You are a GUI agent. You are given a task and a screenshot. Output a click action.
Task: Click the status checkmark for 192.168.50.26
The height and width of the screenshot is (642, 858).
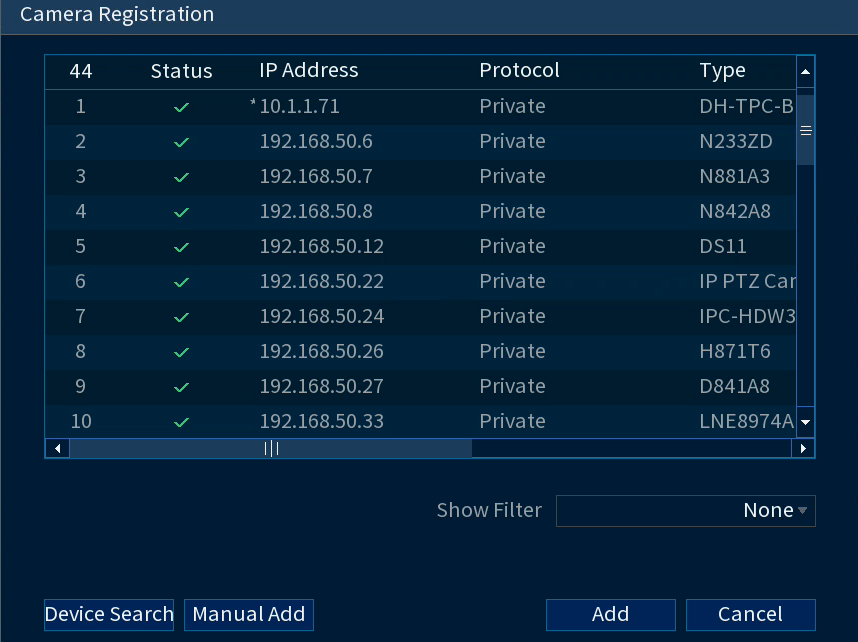pos(181,352)
